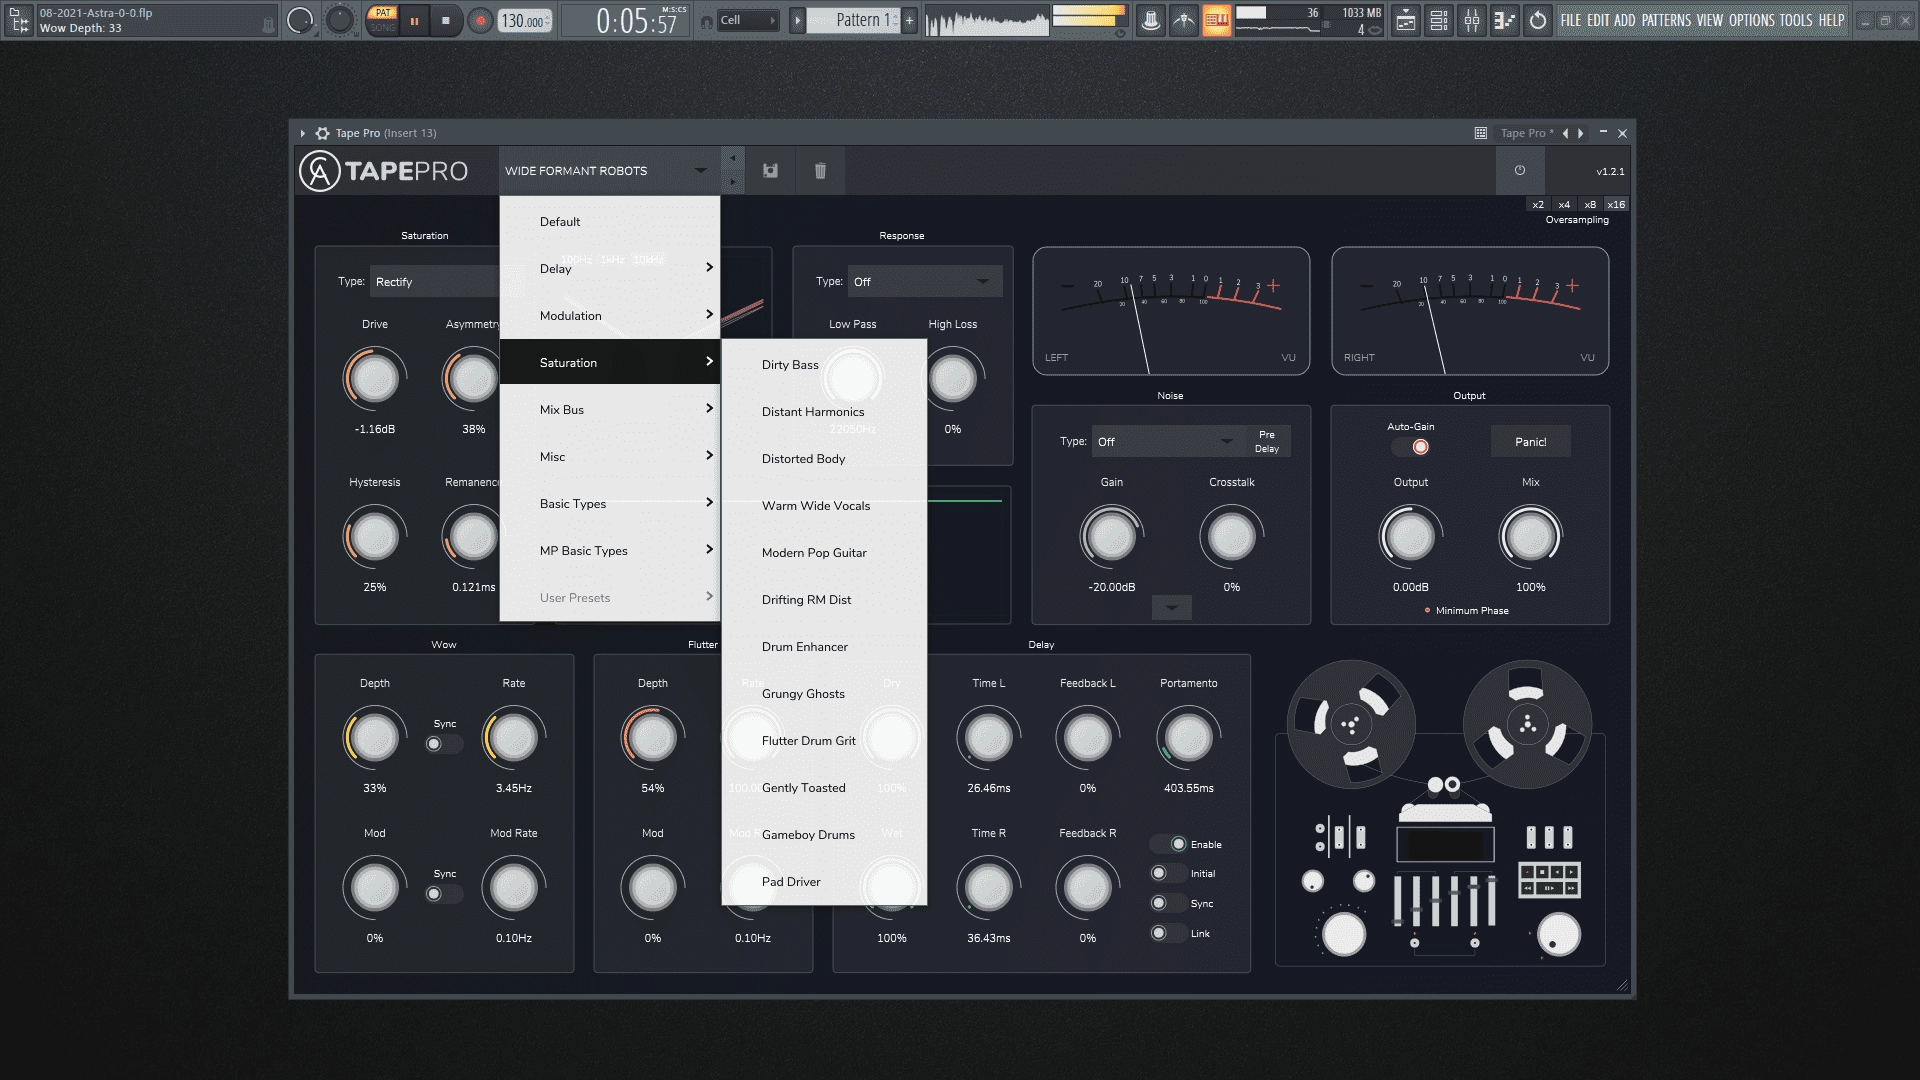The image size is (1920, 1080).
Task: Toggle the Delay Enable switch
Action: click(x=1169, y=844)
